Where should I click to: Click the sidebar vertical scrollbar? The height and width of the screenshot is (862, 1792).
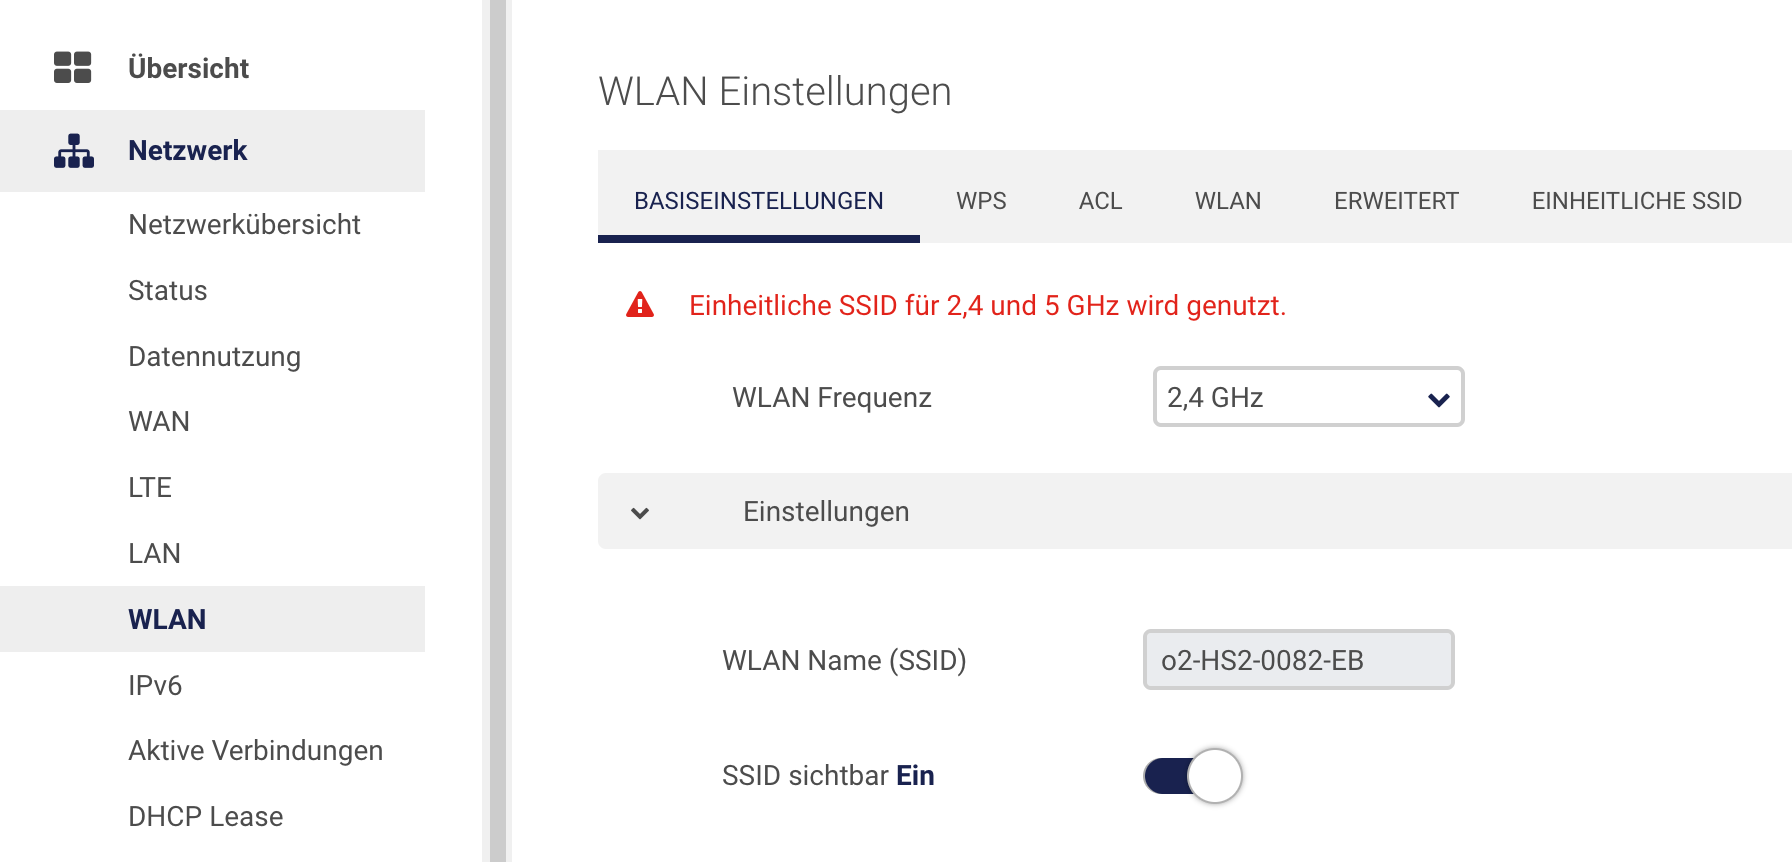pyautogui.click(x=497, y=431)
